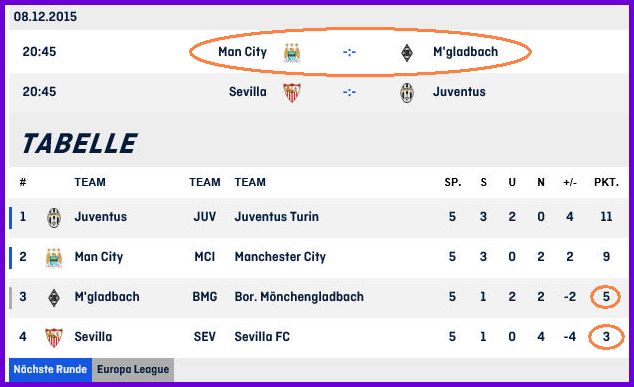Click Juventus crest in table row 1

pos(54,218)
